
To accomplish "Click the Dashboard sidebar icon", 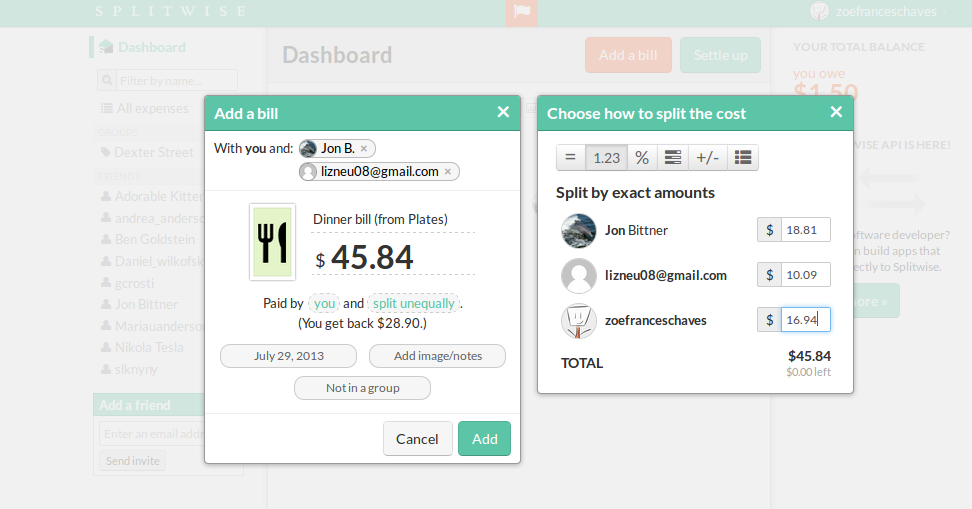I will coord(106,47).
